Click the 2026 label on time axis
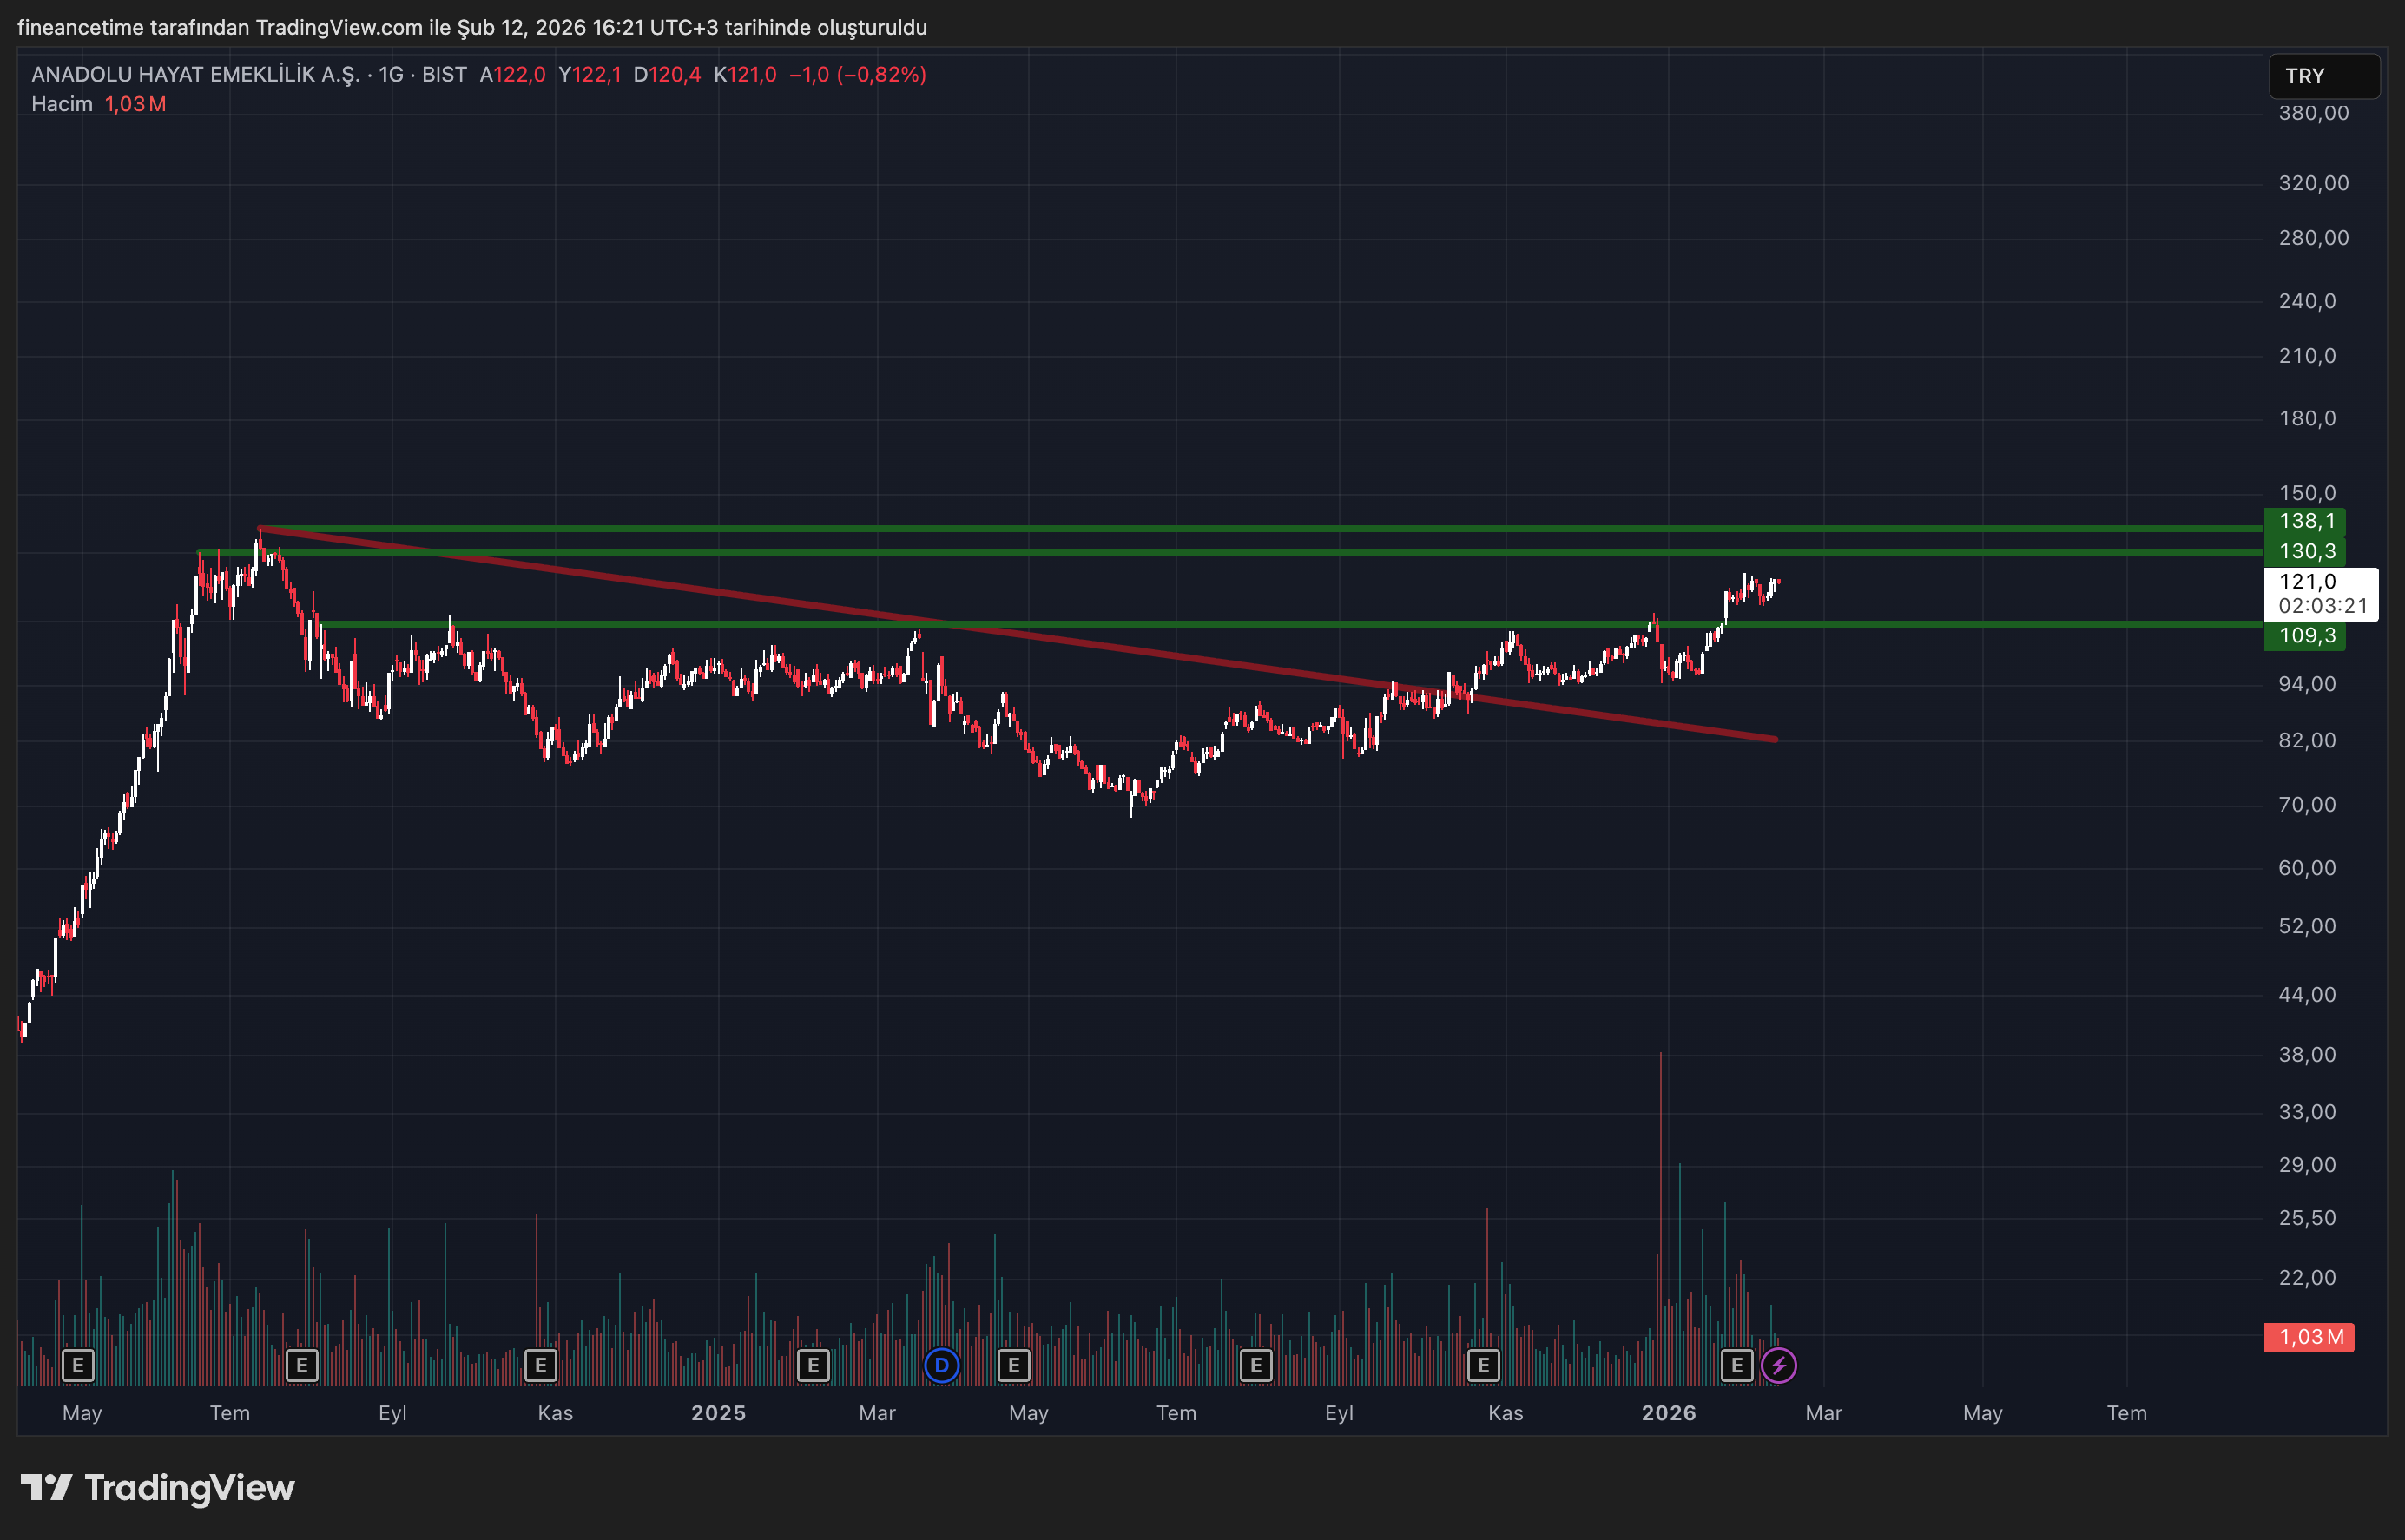 click(1668, 1413)
